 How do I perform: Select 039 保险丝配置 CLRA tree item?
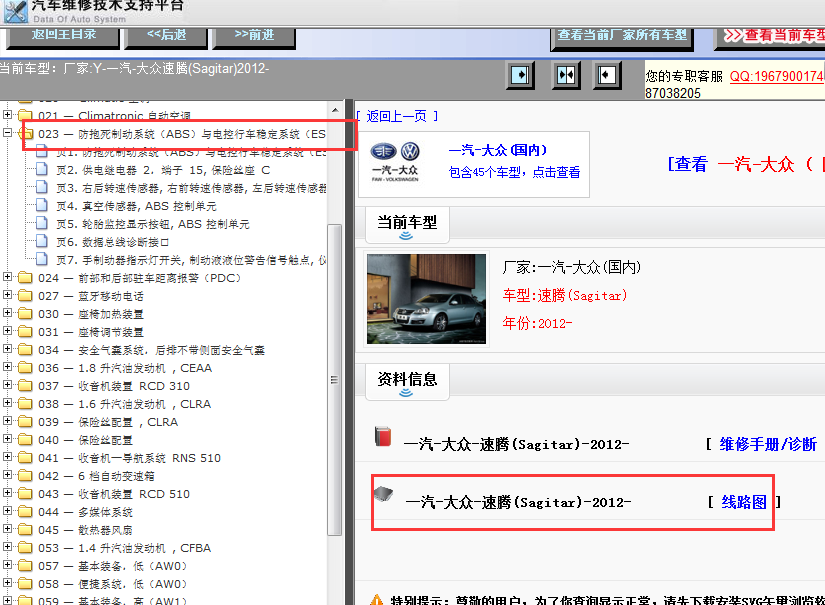[x=108, y=422]
